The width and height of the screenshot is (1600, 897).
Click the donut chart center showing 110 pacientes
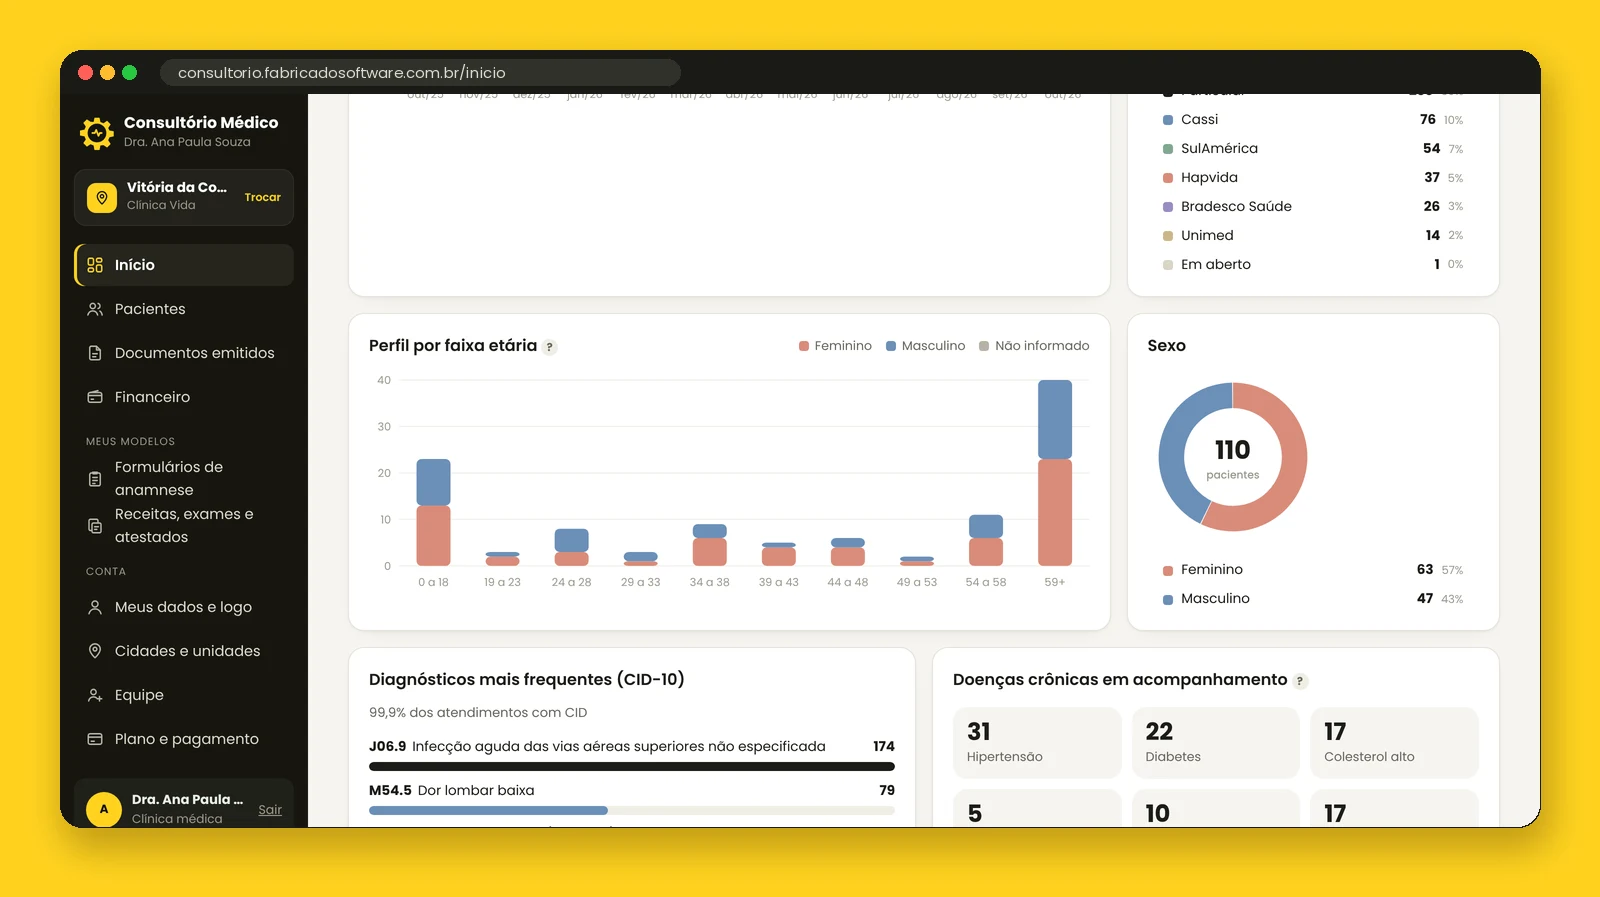tap(1233, 457)
